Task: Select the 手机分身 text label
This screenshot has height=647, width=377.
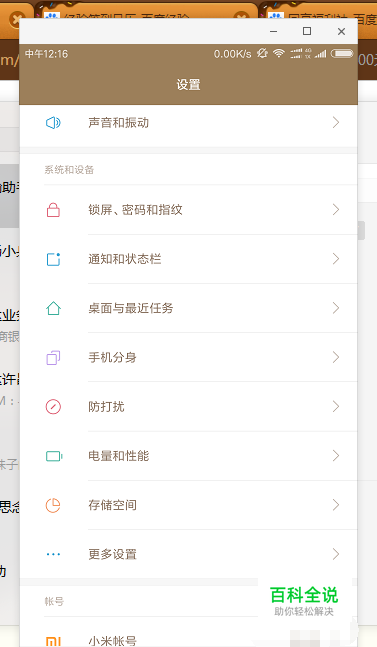Action: (x=112, y=357)
